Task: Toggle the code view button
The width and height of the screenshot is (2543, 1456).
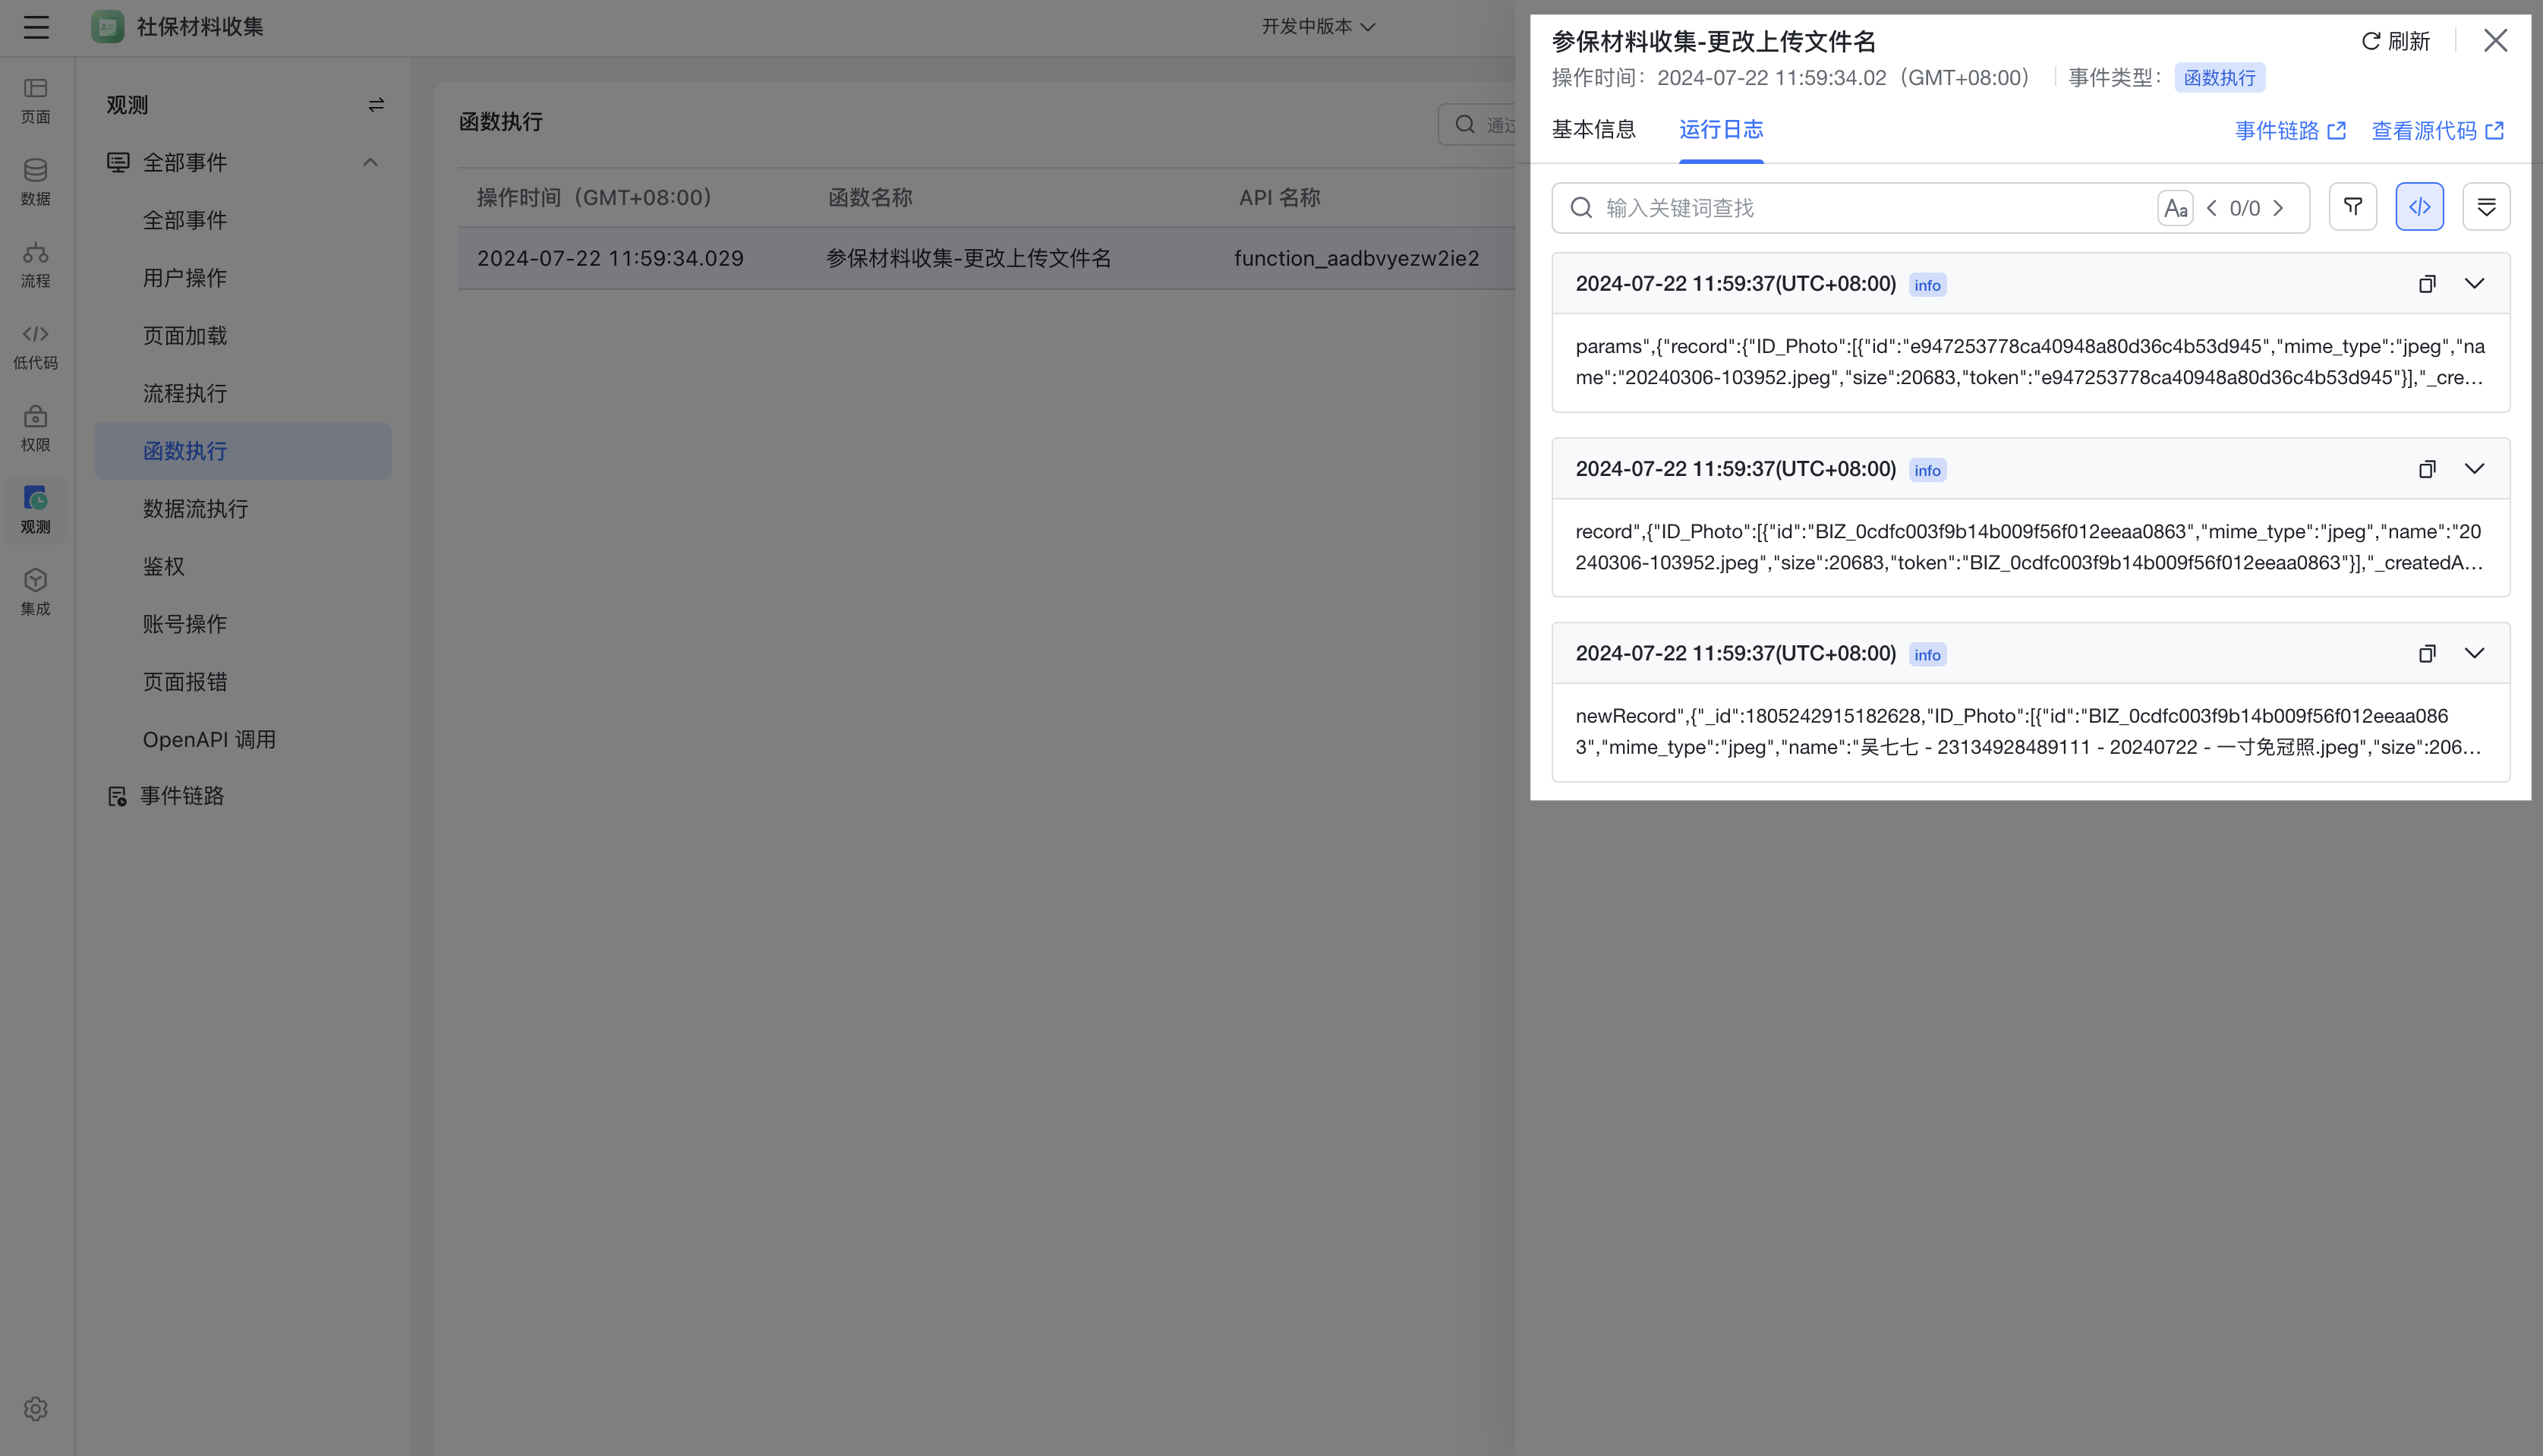Action: 2420,207
